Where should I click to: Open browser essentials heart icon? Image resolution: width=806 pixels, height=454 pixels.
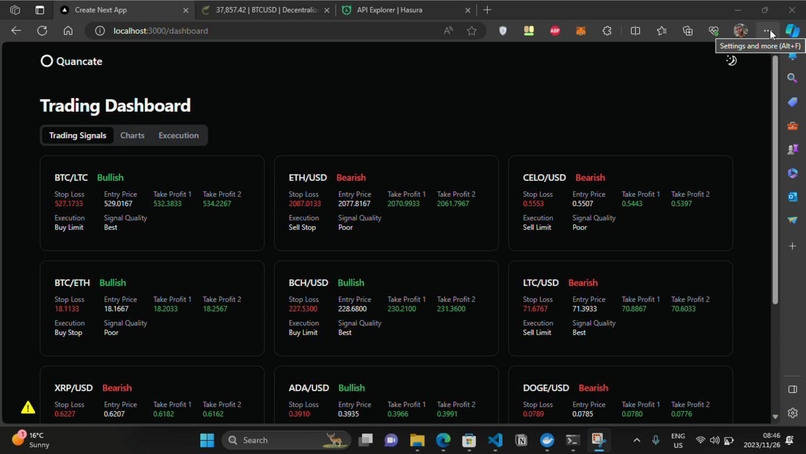click(x=713, y=31)
